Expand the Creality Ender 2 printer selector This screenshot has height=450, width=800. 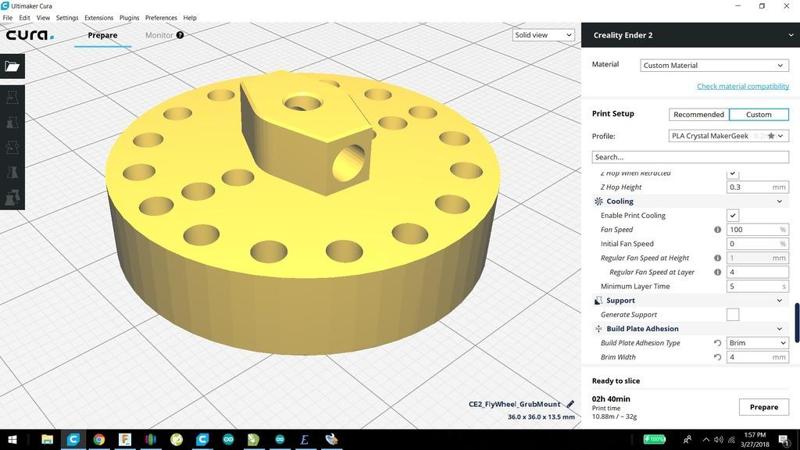pyautogui.click(x=690, y=35)
